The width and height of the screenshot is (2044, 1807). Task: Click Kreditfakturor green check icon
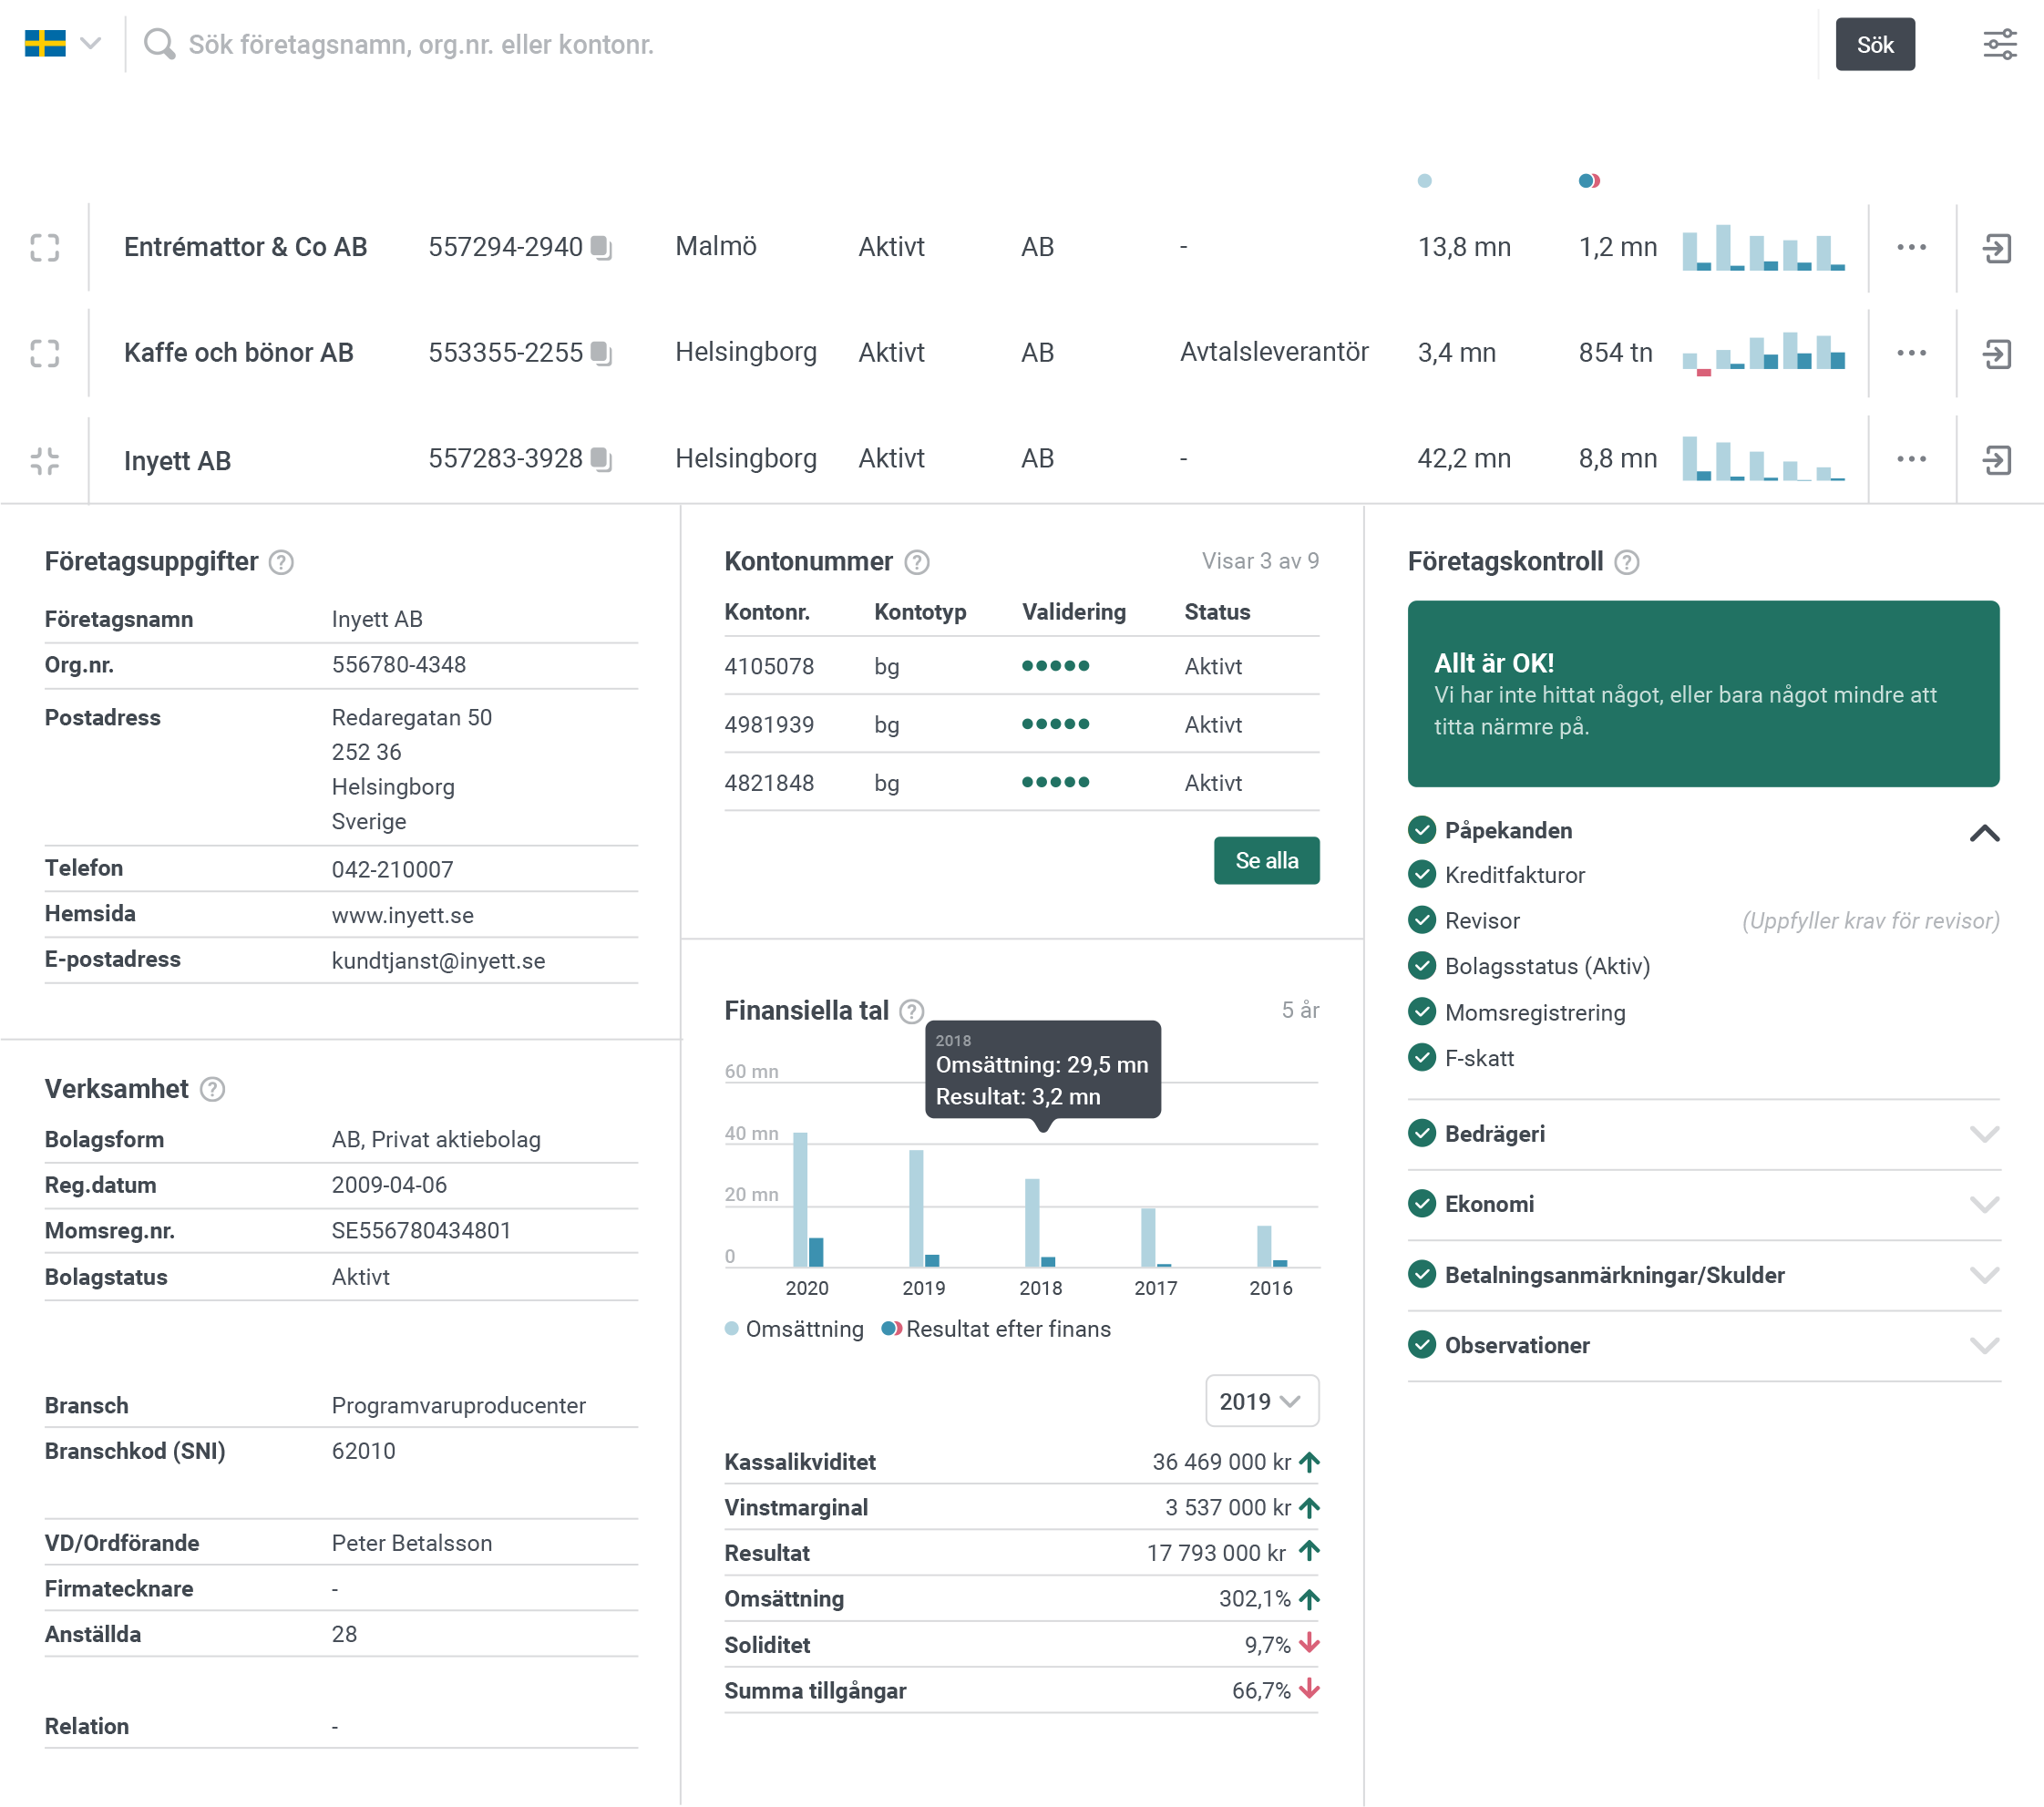coord(1421,875)
